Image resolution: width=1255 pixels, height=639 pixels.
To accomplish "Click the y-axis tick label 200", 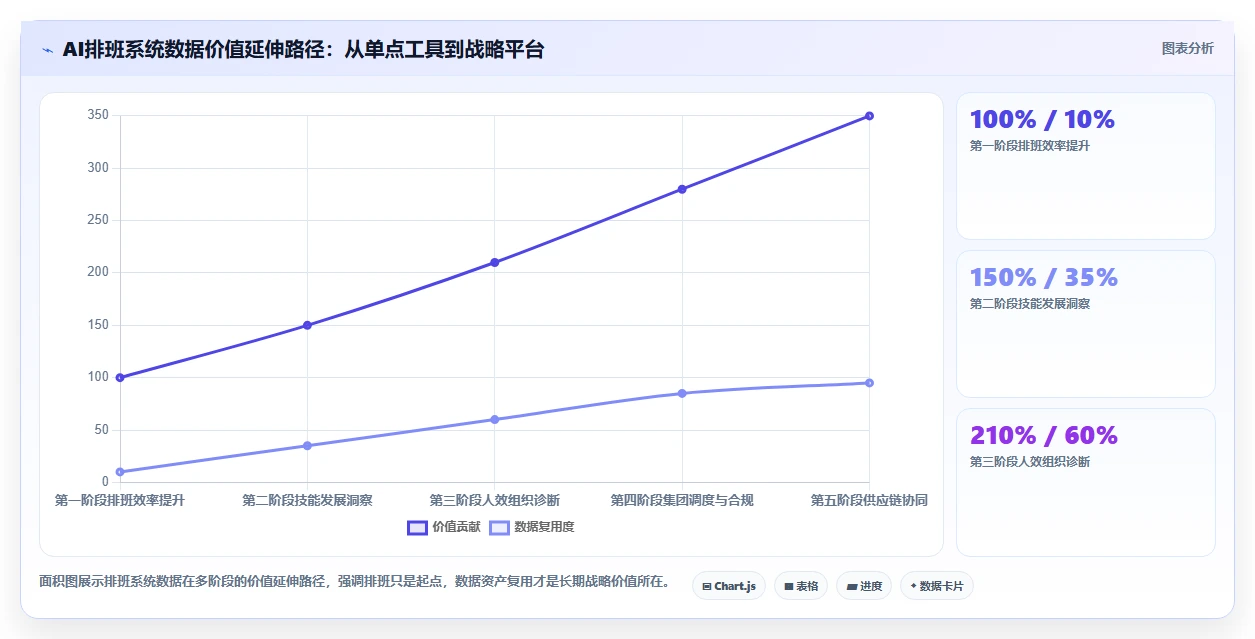I will pos(98,272).
